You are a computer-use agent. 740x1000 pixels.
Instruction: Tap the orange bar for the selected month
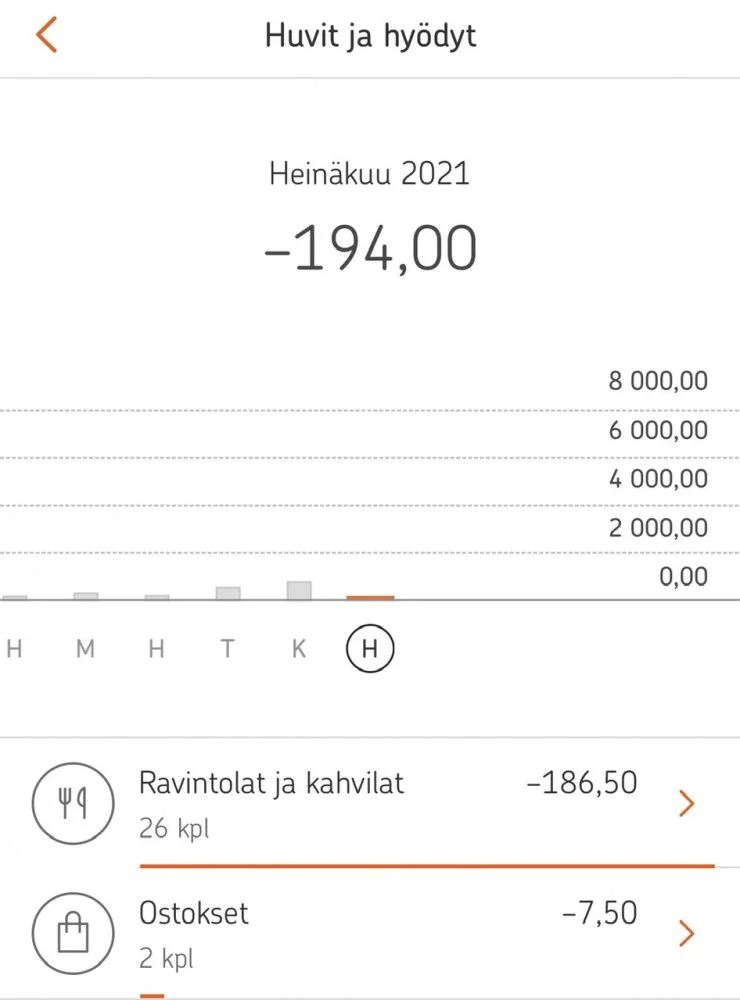(x=370, y=597)
